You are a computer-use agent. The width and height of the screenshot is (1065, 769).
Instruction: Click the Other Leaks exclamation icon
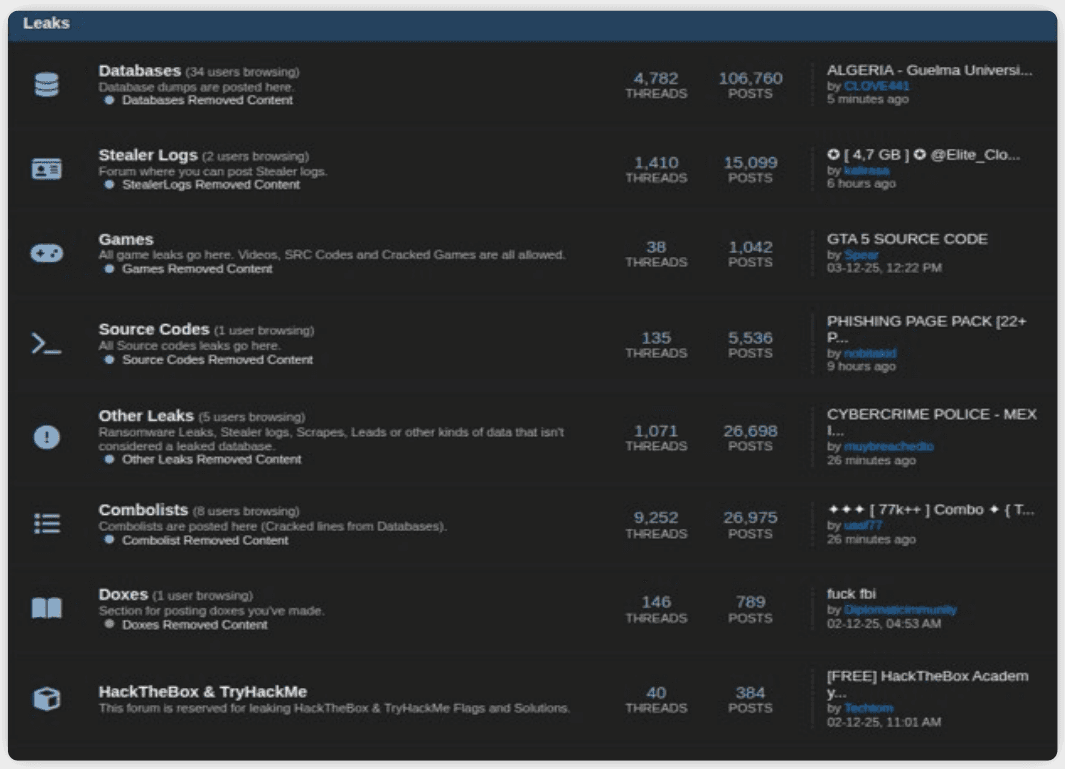(x=46, y=437)
